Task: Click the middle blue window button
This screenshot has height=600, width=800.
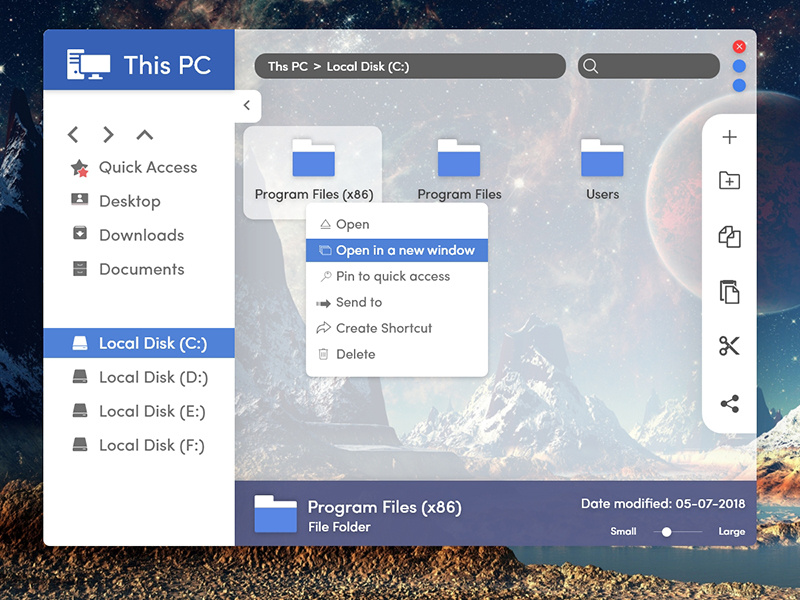Action: [739, 66]
